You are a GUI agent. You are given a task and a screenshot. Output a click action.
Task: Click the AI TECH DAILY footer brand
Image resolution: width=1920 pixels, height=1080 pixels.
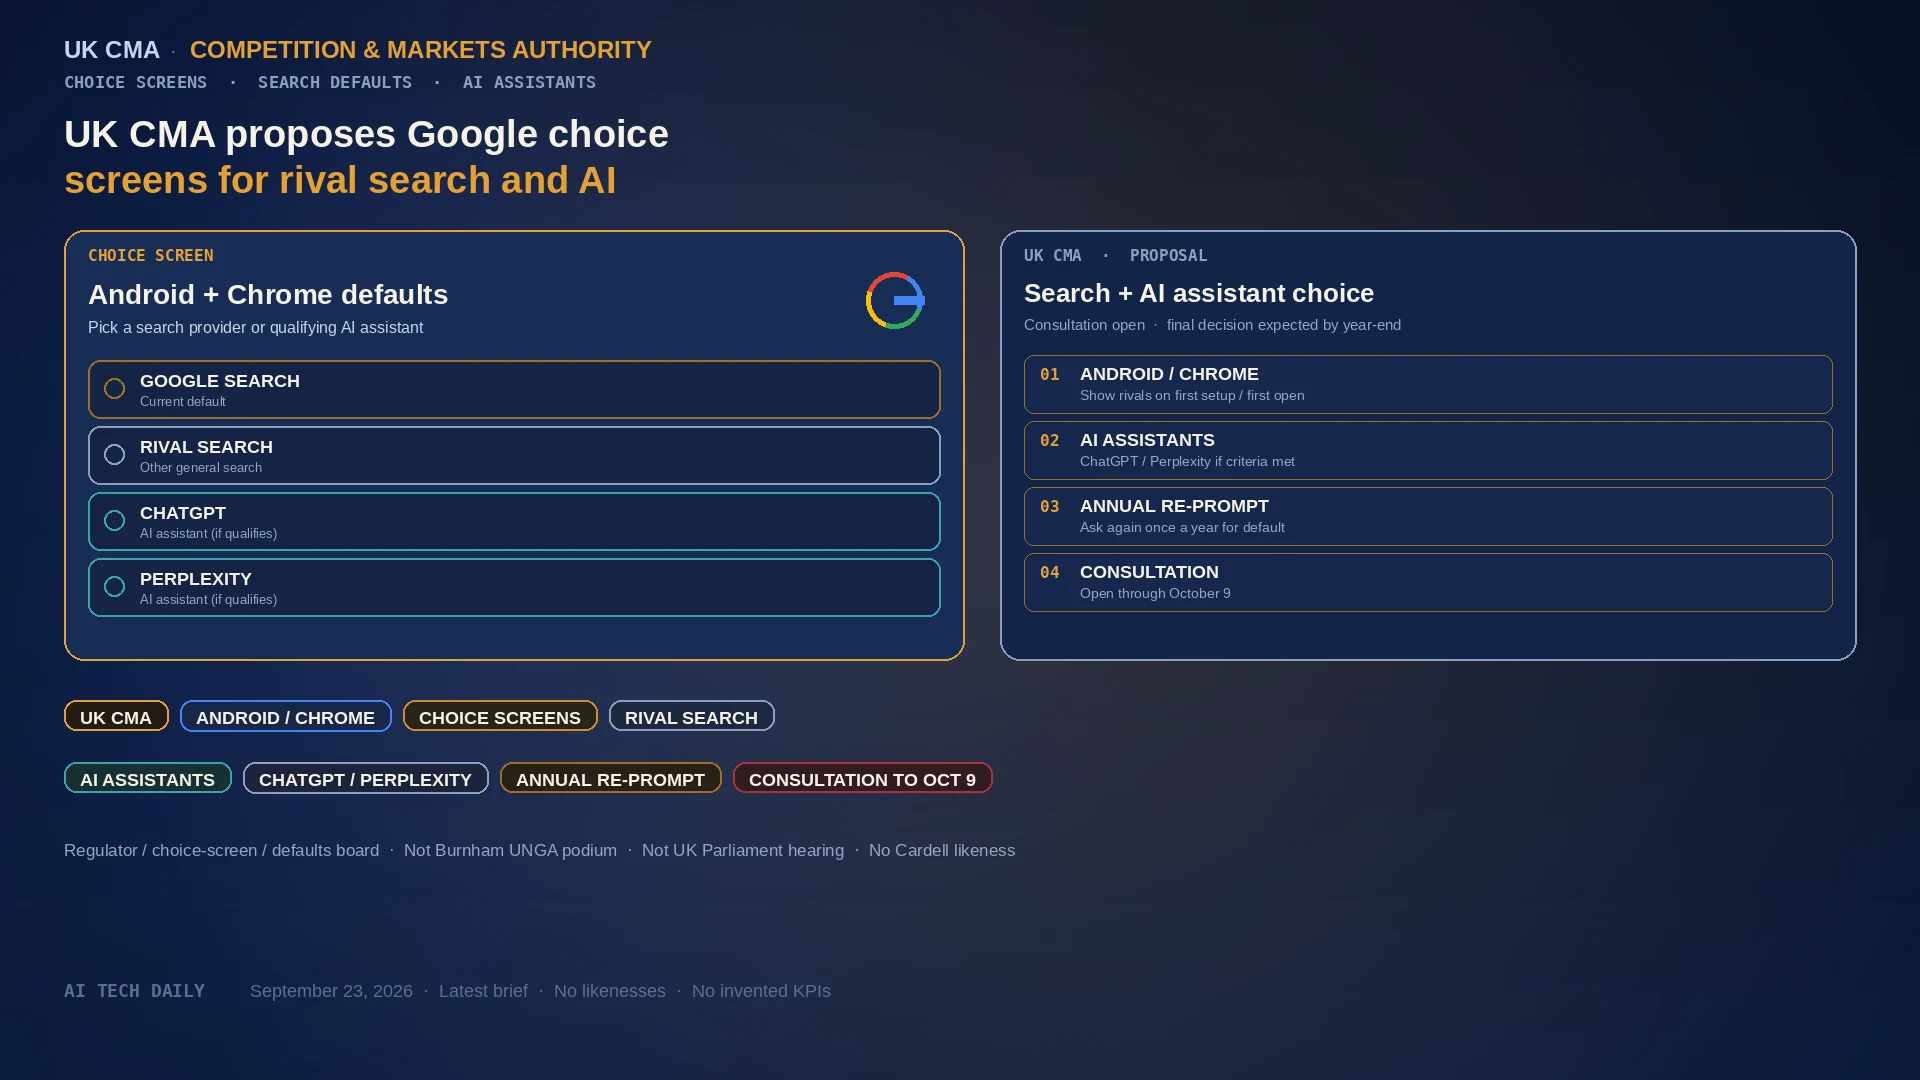(134, 990)
